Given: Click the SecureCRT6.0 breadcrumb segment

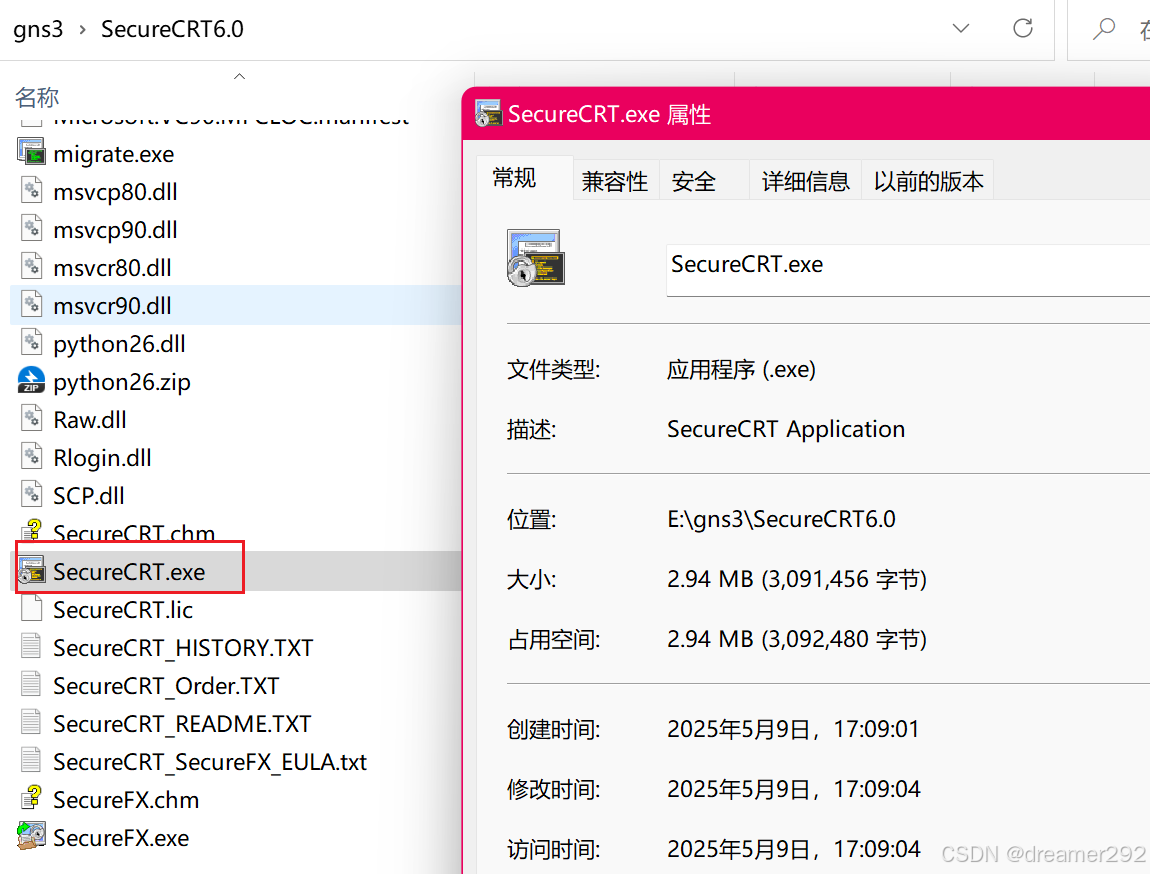Looking at the screenshot, I should click(172, 29).
